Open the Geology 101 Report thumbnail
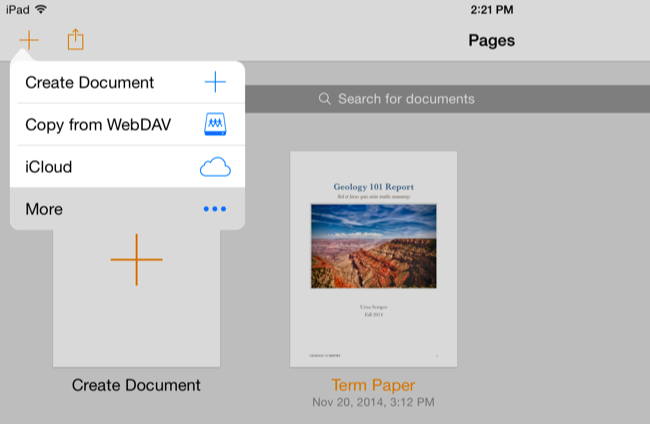650x424 pixels. [x=374, y=259]
